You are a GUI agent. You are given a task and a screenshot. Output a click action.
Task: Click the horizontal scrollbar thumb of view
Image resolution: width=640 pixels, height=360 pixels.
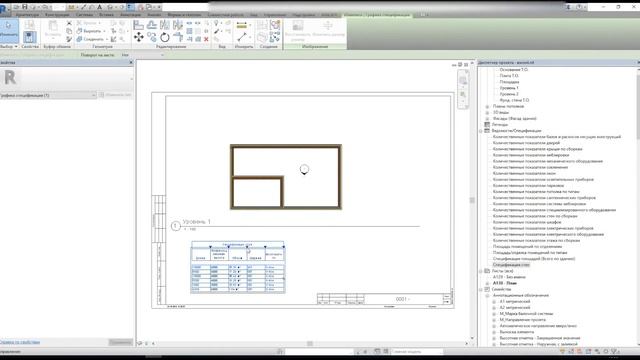click(310, 344)
